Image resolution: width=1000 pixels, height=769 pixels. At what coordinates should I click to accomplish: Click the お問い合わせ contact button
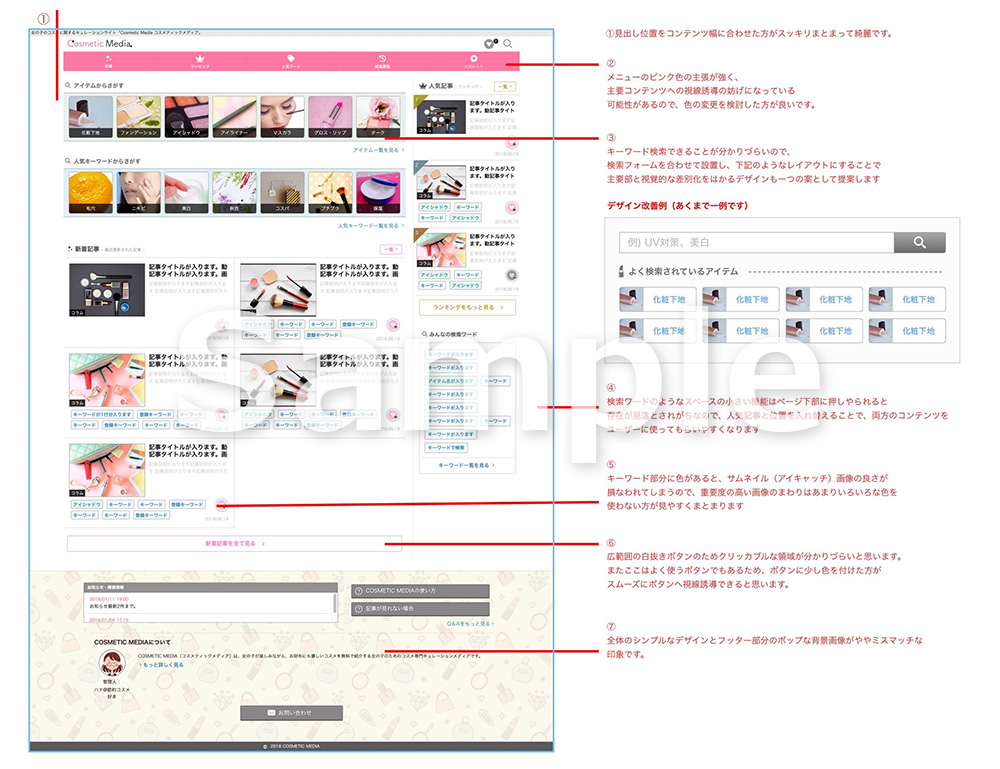[291, 713]
